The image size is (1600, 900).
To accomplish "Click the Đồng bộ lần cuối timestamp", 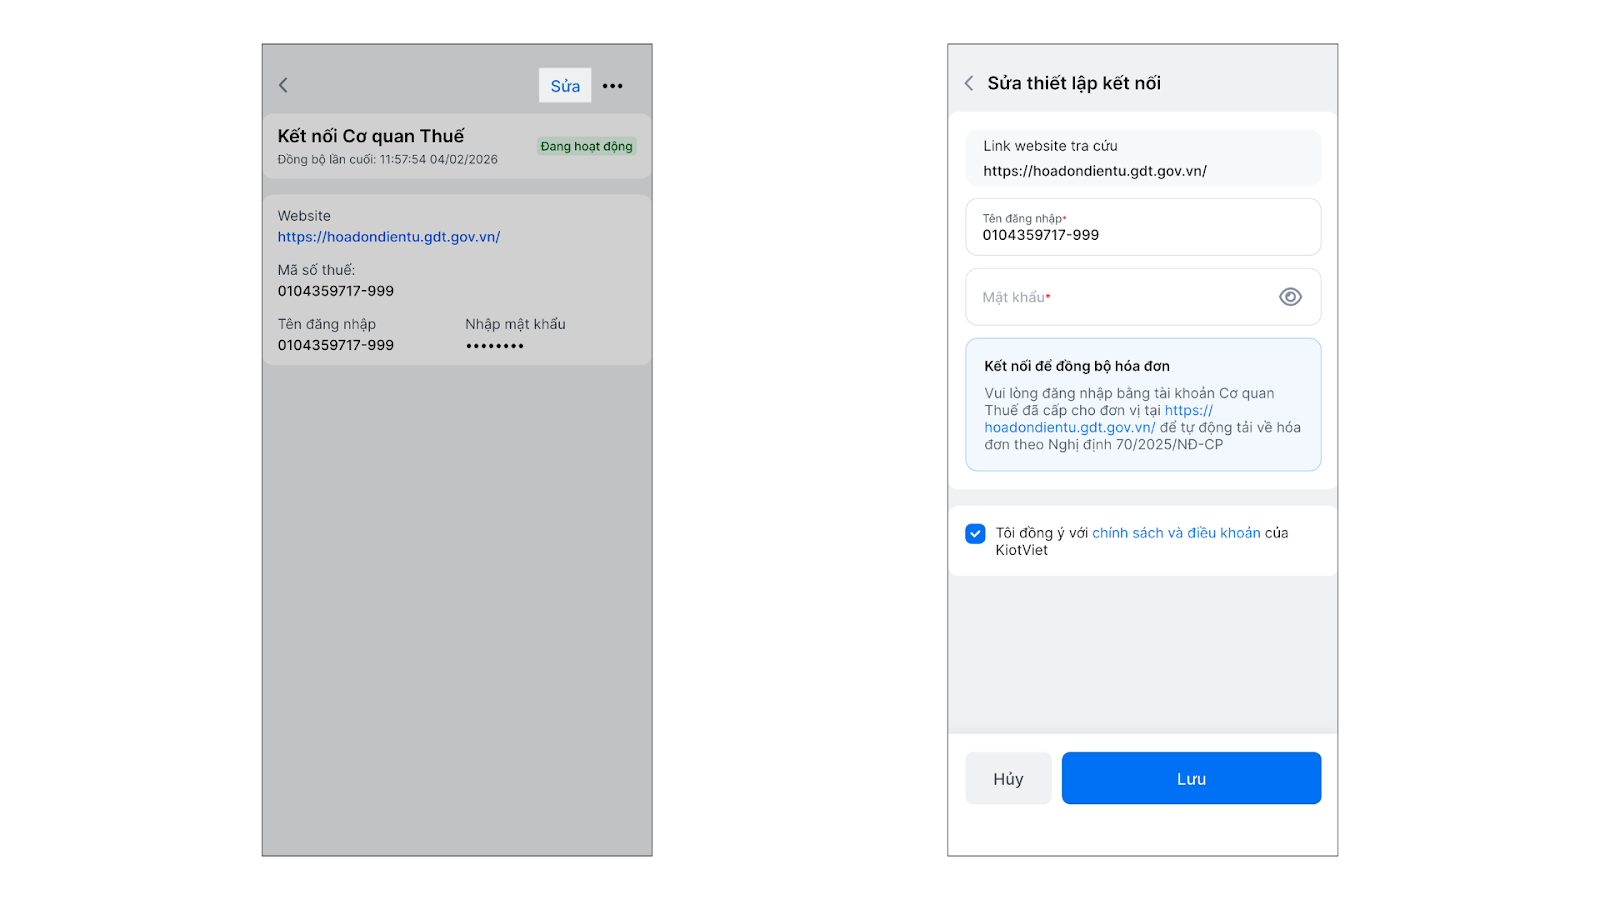I will pyautogui.click(x=387, y=160).
